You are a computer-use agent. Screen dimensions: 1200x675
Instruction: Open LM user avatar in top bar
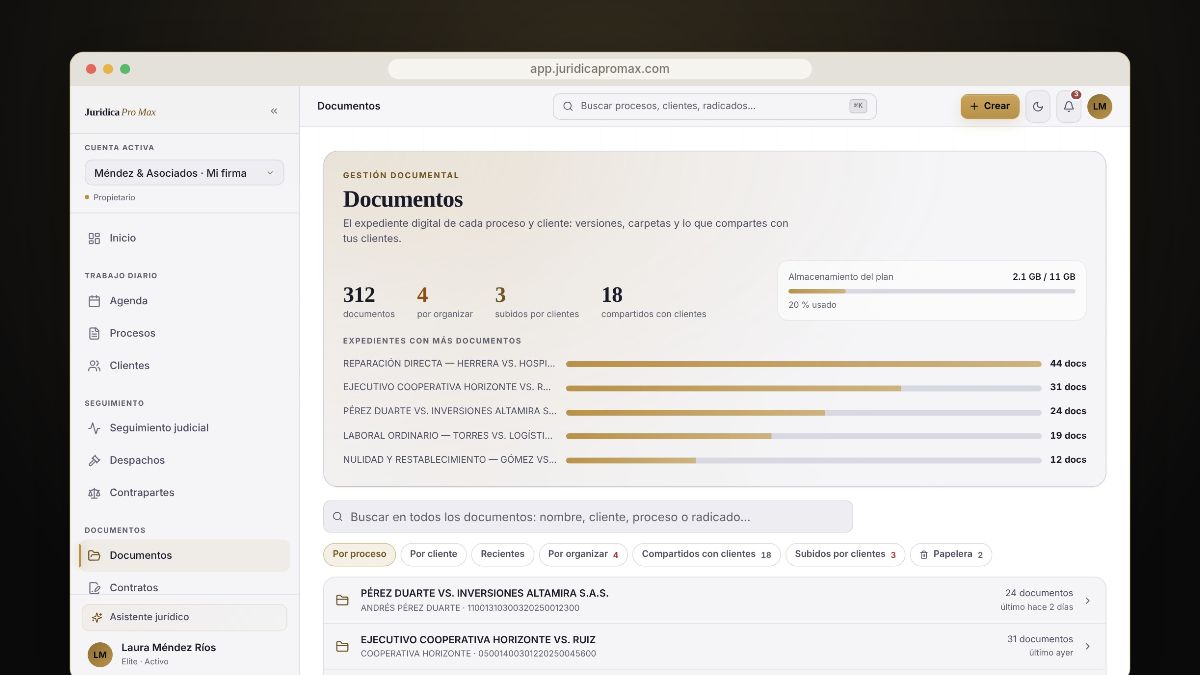point(1100,106)
